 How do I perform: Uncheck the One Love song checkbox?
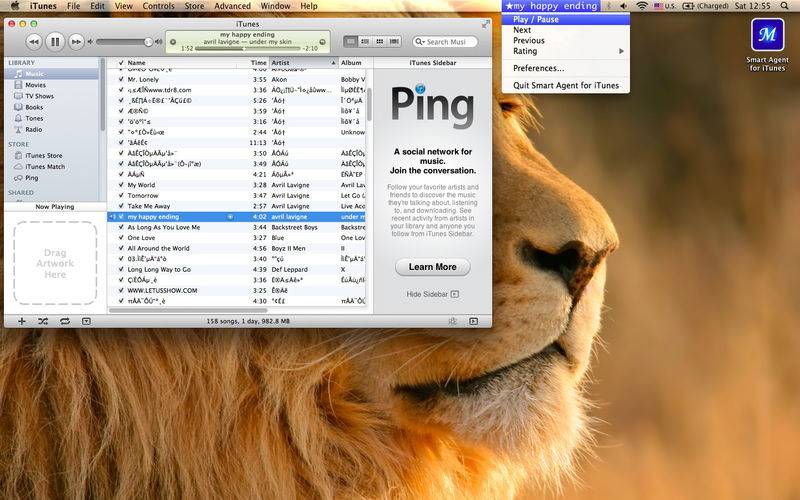click(x=121, y=238)
